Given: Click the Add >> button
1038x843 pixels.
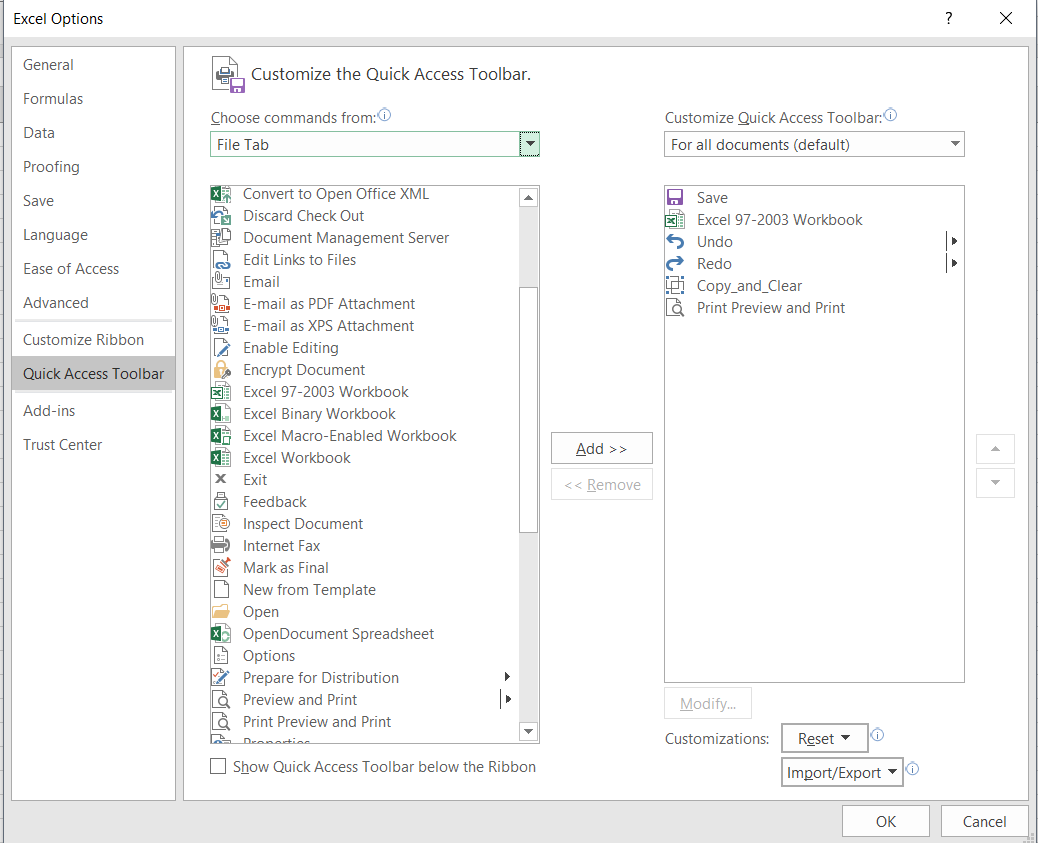Looking at the screenshot, I should click(x=601, y=449).
